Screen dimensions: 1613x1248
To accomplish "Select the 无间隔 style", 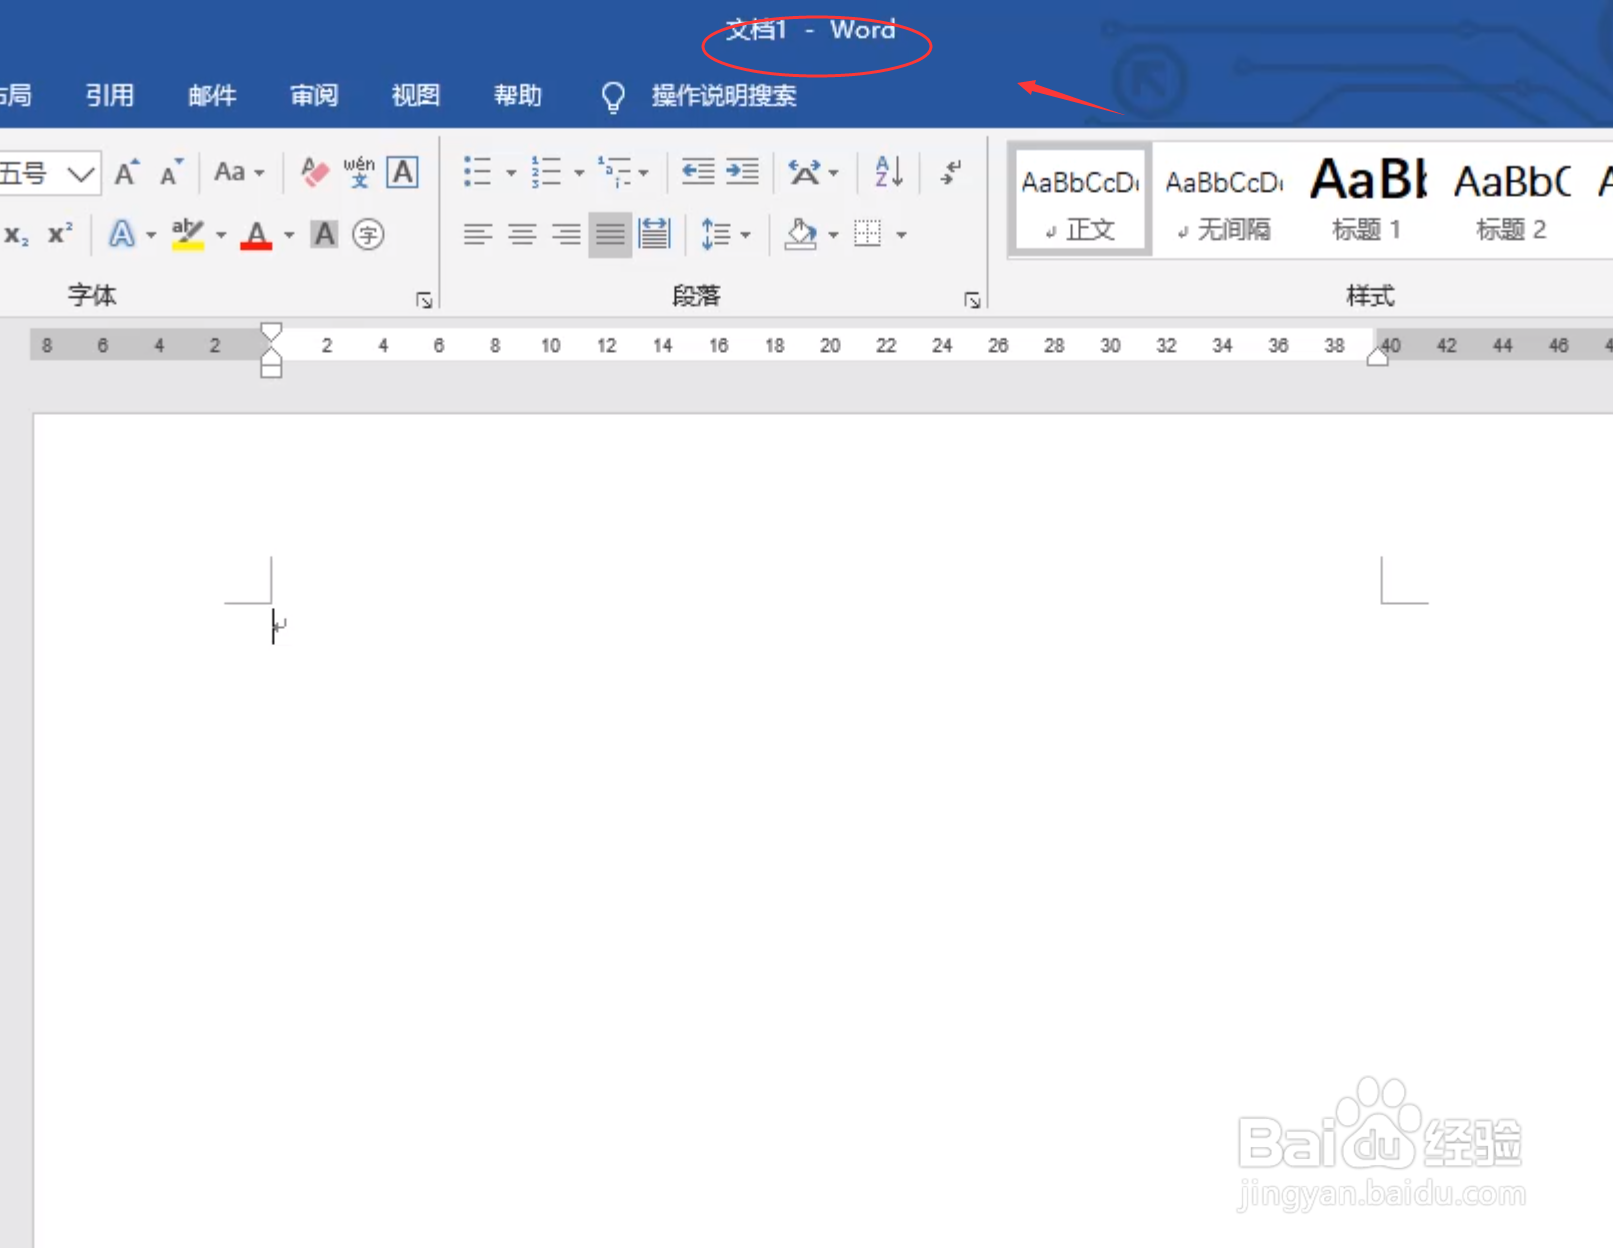I will tap(1225, 201).
